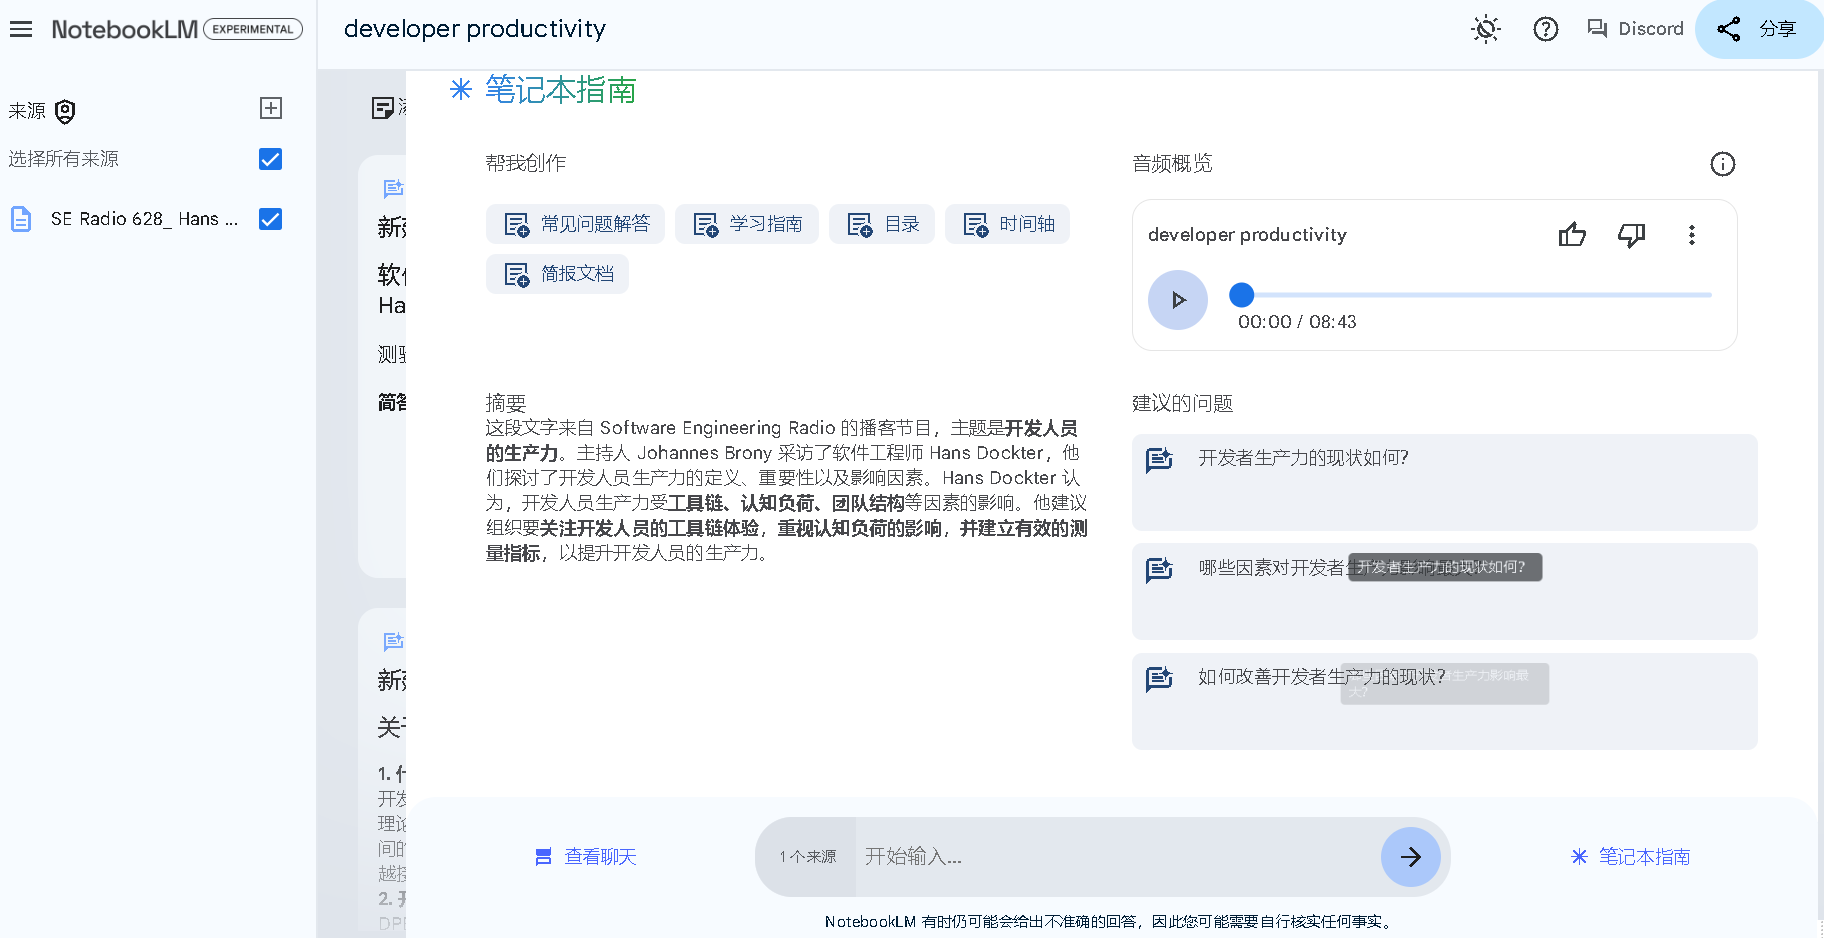Ask 开发者生产力的现状如何? suggested question
Image resolution: width=1824 pixels, height=938 pixels.
tap(1444, 482)
